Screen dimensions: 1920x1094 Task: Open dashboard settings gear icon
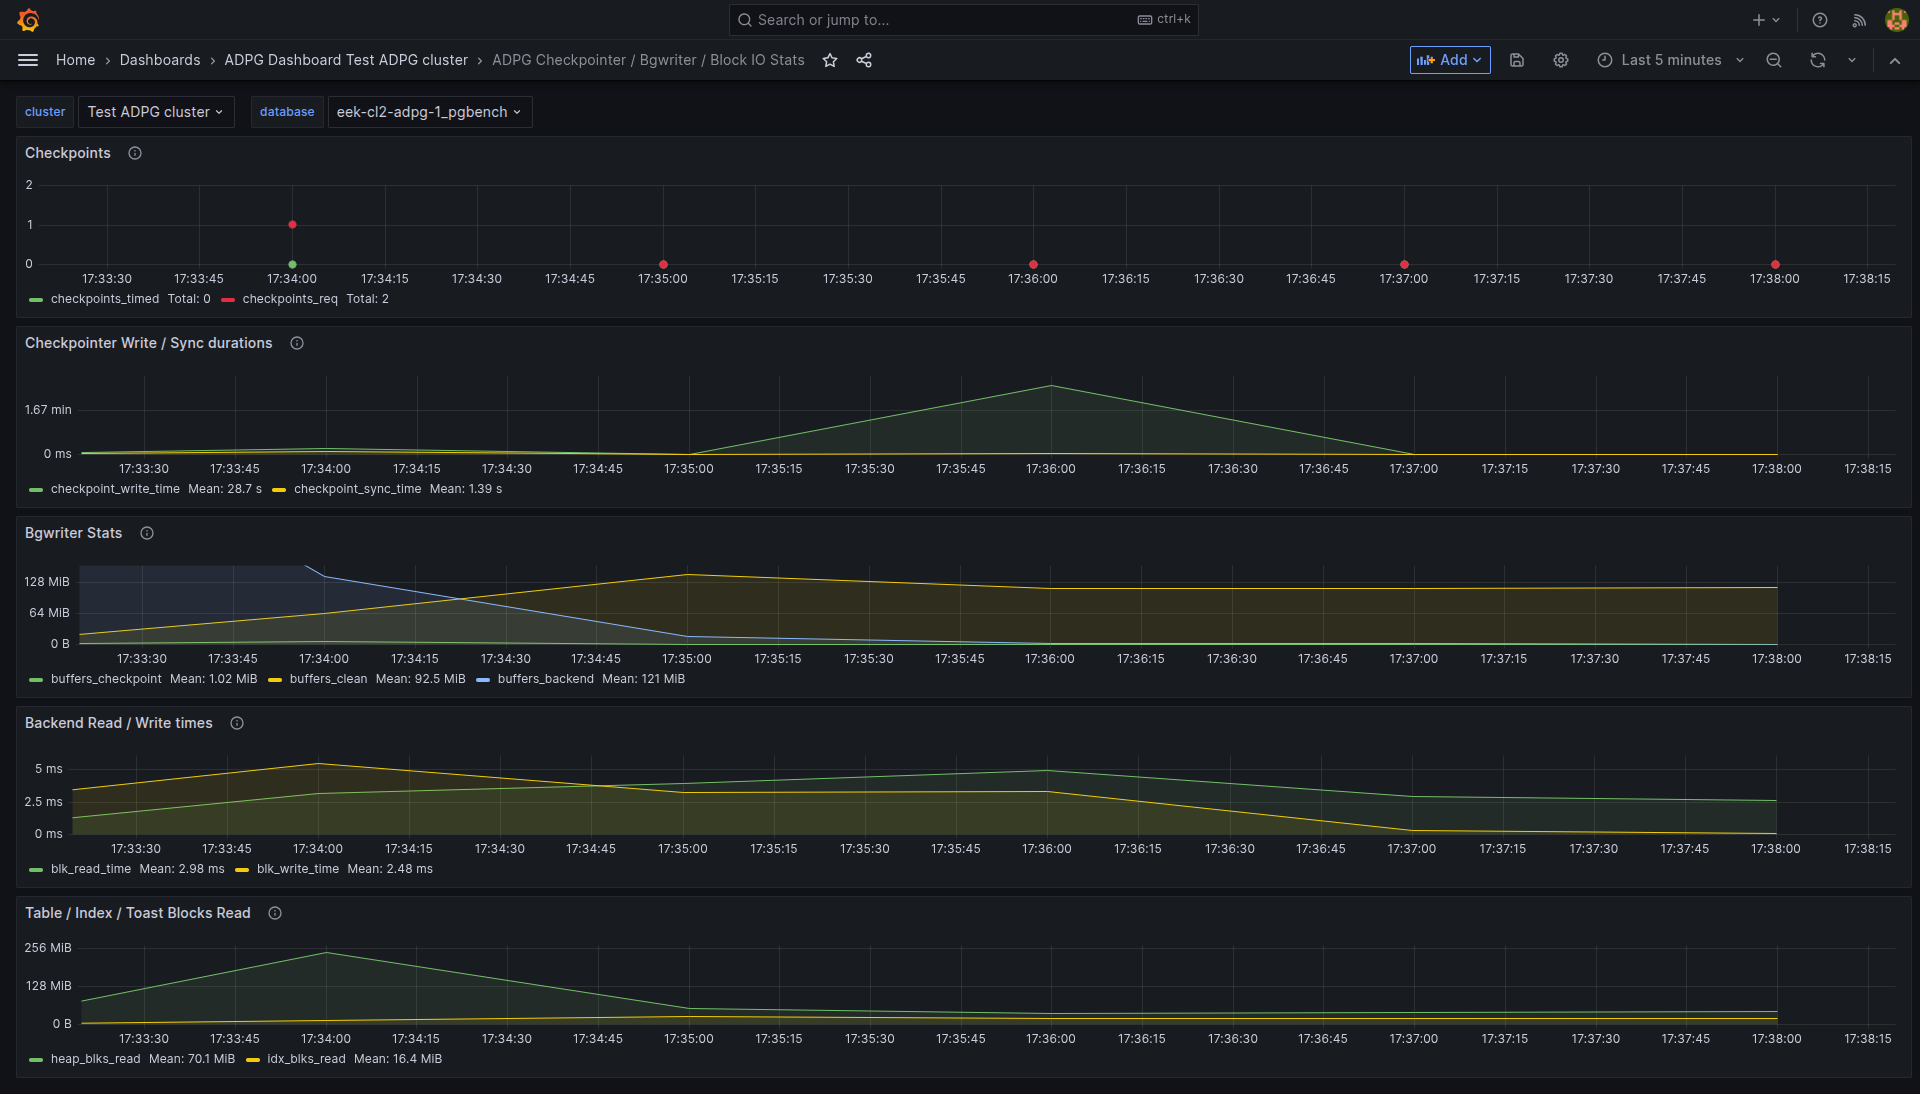(1561, 60)
